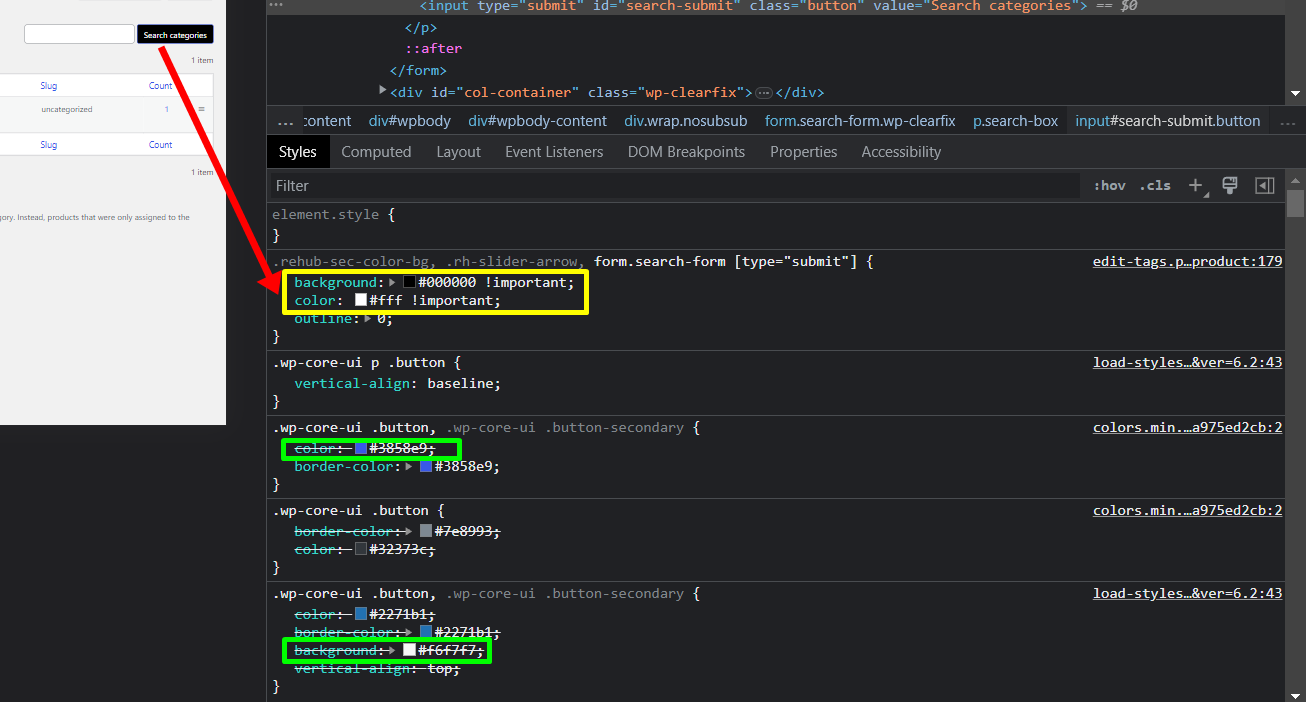The image size is (1306, 702).
Task: Open load-styles source link for vertical-align baseline rule
Action: 1187,362
